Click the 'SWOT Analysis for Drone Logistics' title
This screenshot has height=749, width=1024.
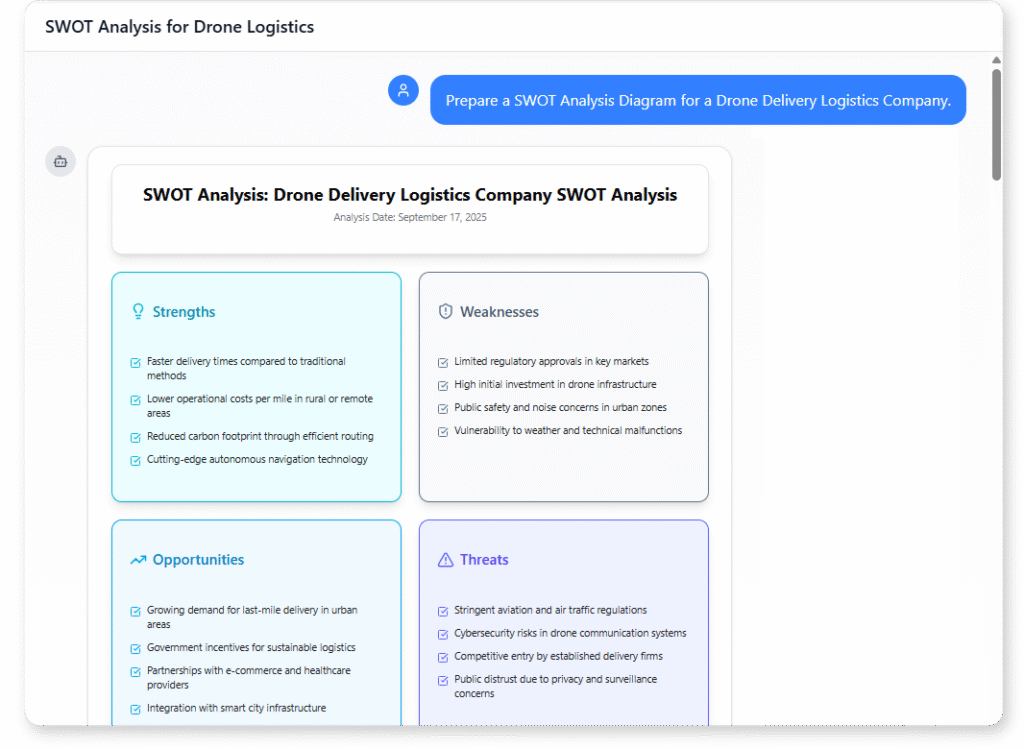[x=179, y=27]
